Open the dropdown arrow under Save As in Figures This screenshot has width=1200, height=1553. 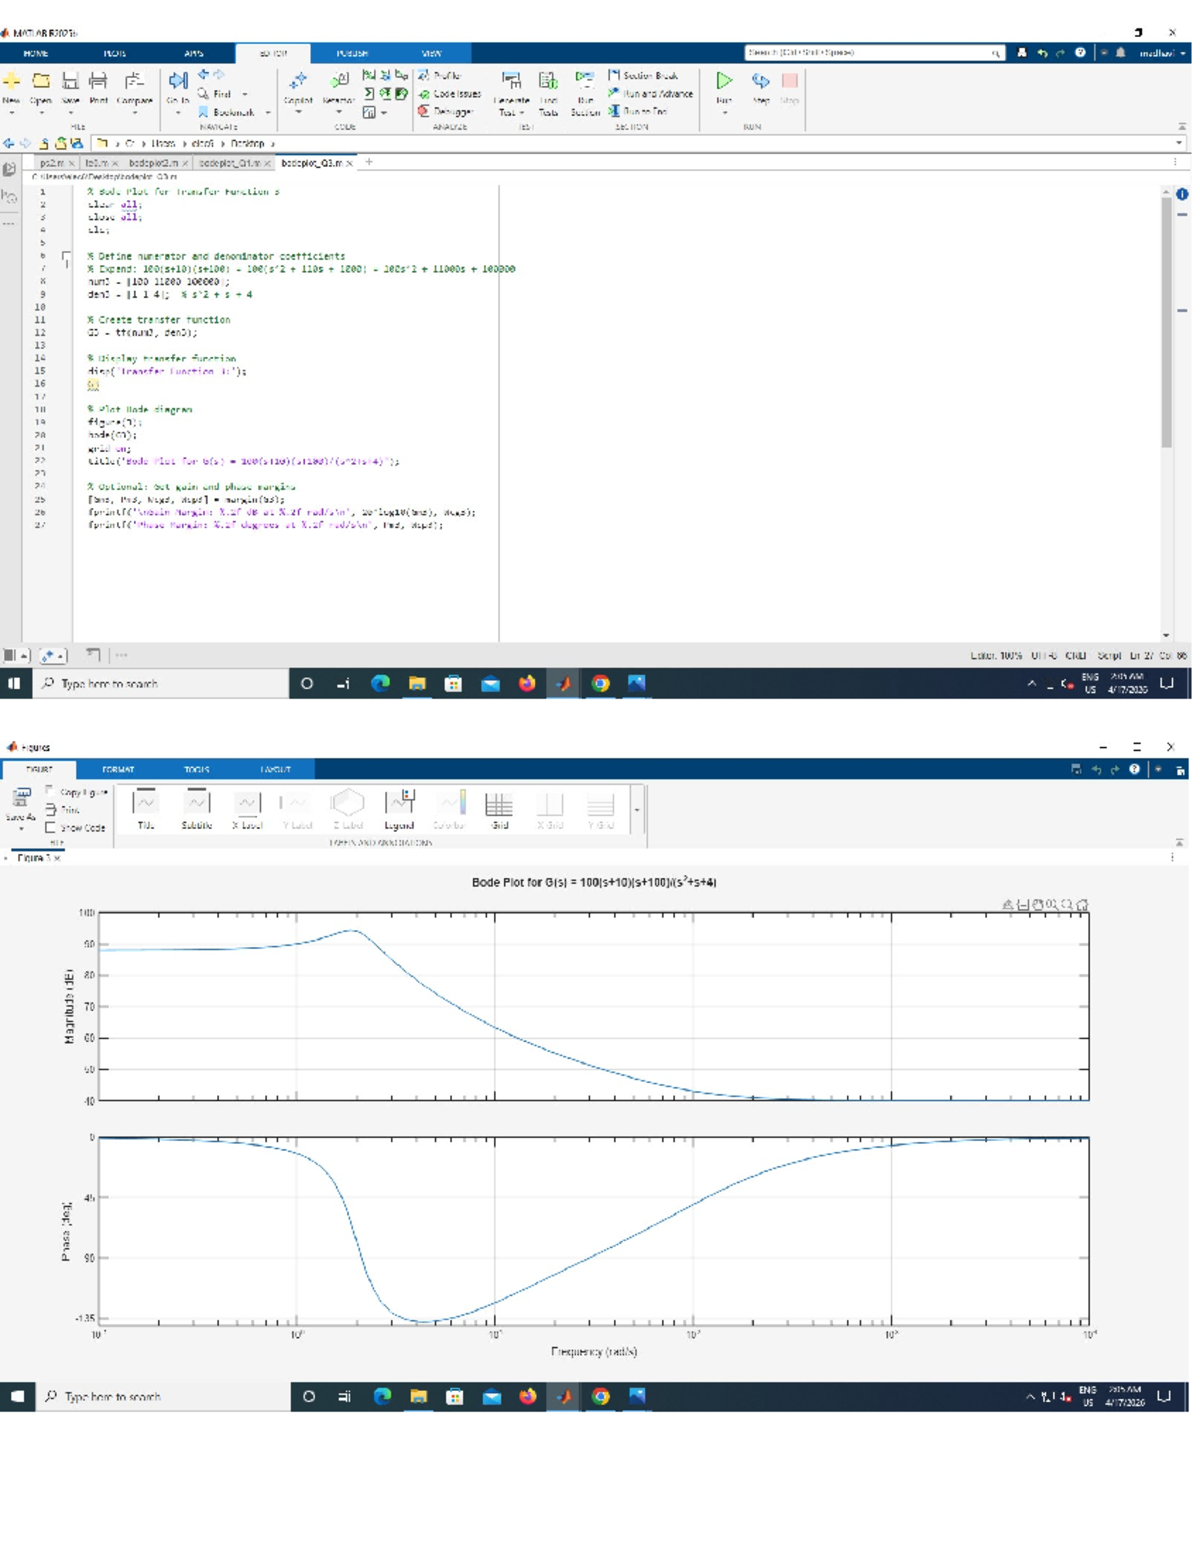pos(20,828)
